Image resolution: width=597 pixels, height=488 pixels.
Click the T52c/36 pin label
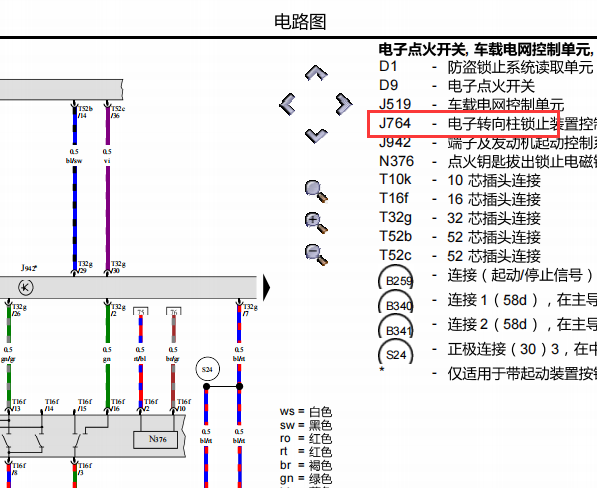point(118,112)
